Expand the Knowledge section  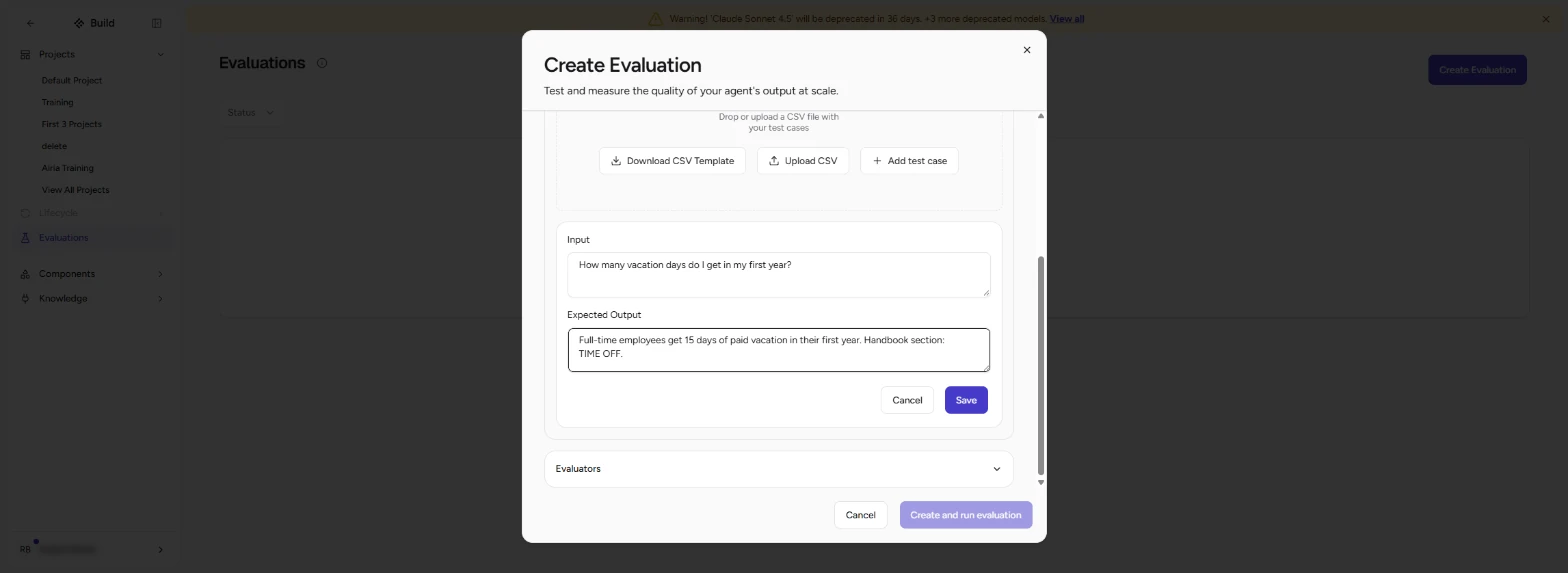tap(92, 299)
